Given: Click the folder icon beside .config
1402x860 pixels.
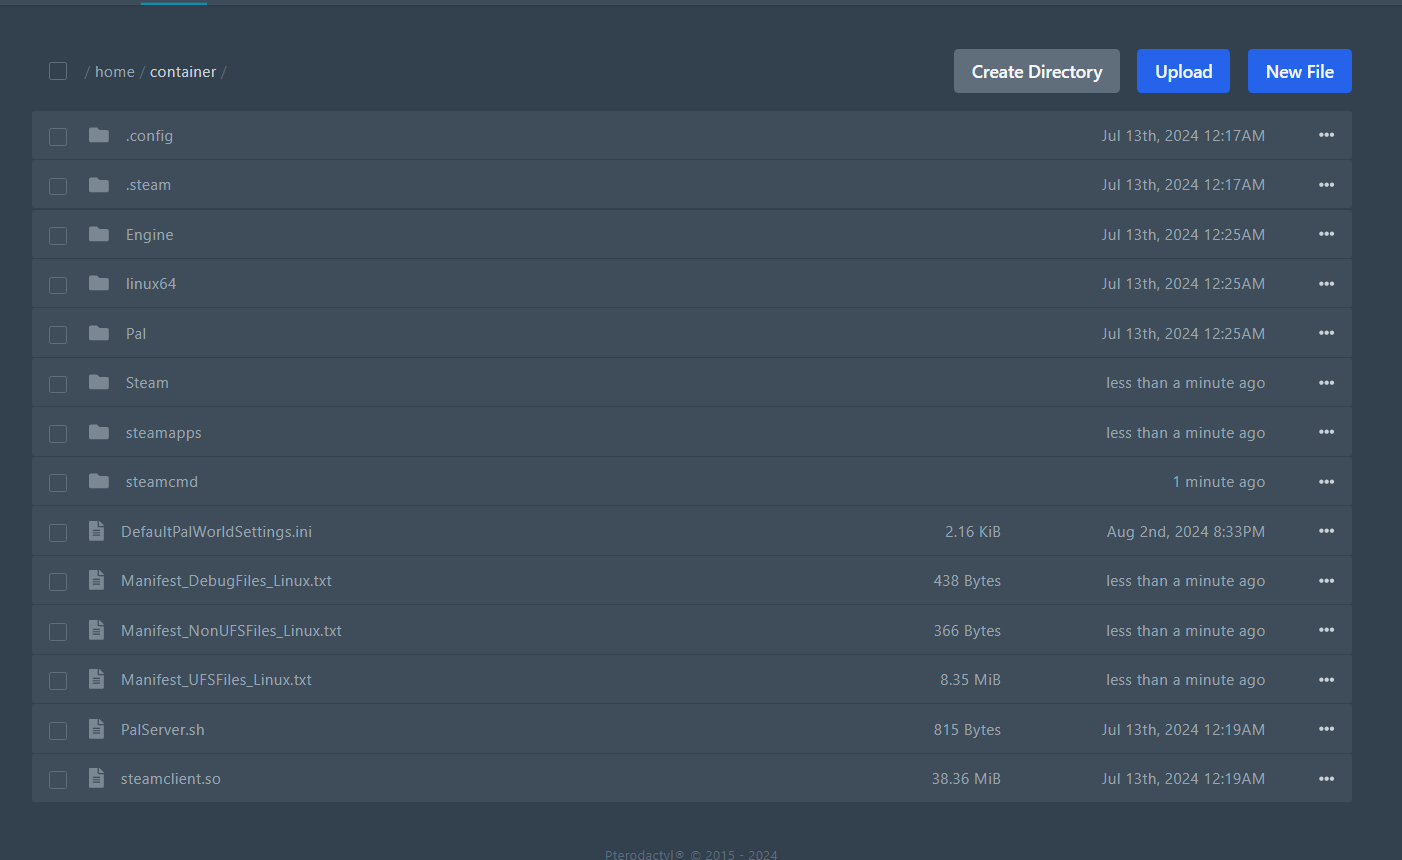Looking at the screenshot, I should pos(98,135).
